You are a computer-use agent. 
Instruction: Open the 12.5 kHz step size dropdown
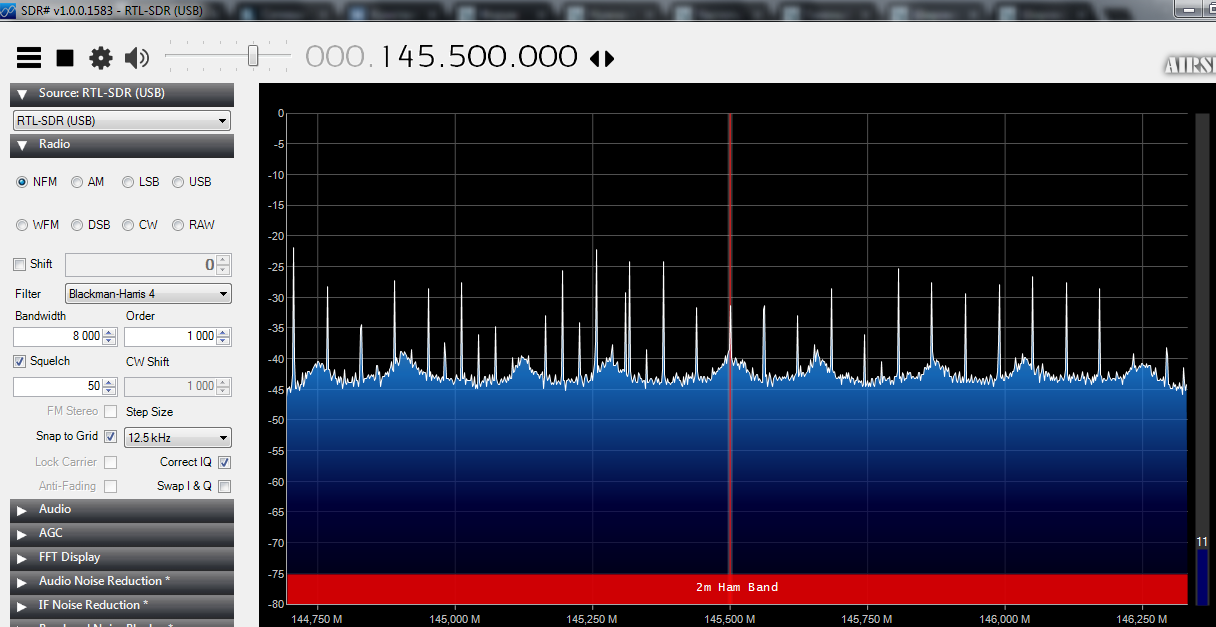pyautogui.click(x=178, y=438)
